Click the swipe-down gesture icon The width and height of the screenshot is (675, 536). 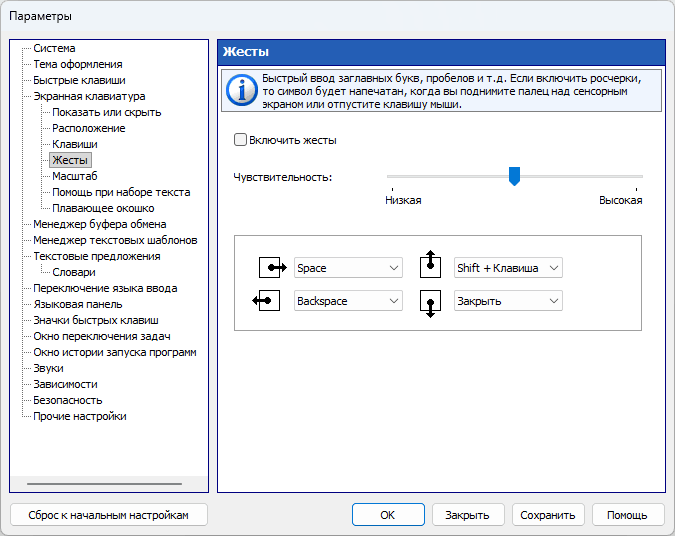430,304
